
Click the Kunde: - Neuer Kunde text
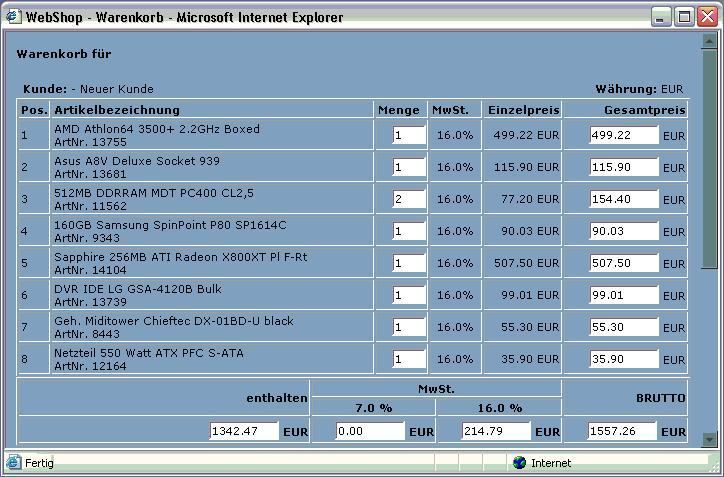88,89
